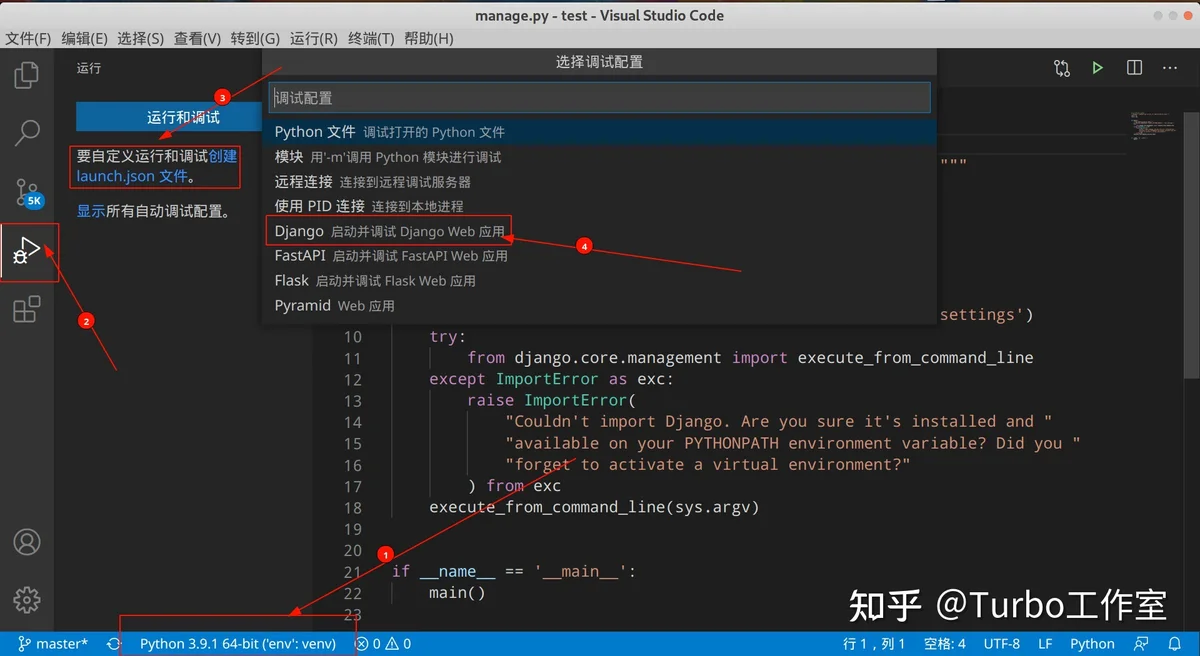Select 使用 PID 连接 configuration option

(600, 206)
